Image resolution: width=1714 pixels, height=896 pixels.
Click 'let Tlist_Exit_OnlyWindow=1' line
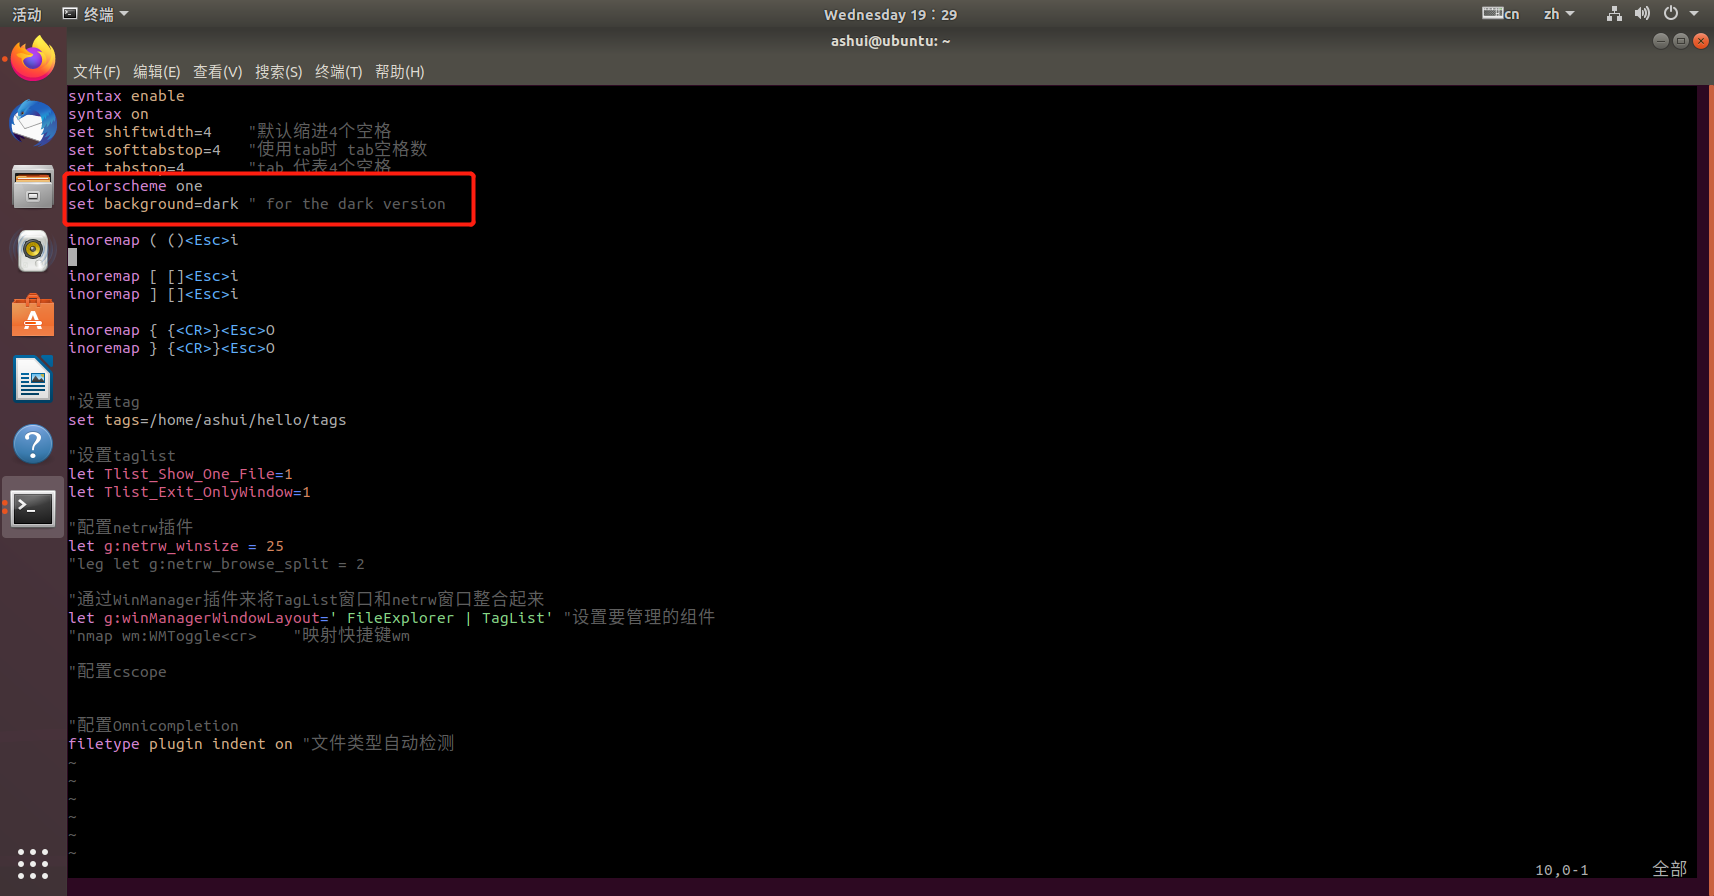tap(189, 492)
